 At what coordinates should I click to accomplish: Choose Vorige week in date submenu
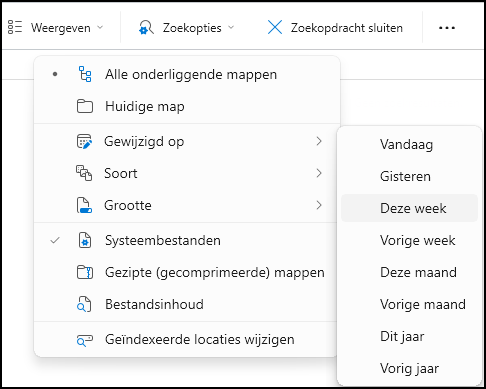pyautogui.click(x=409, y=240)
